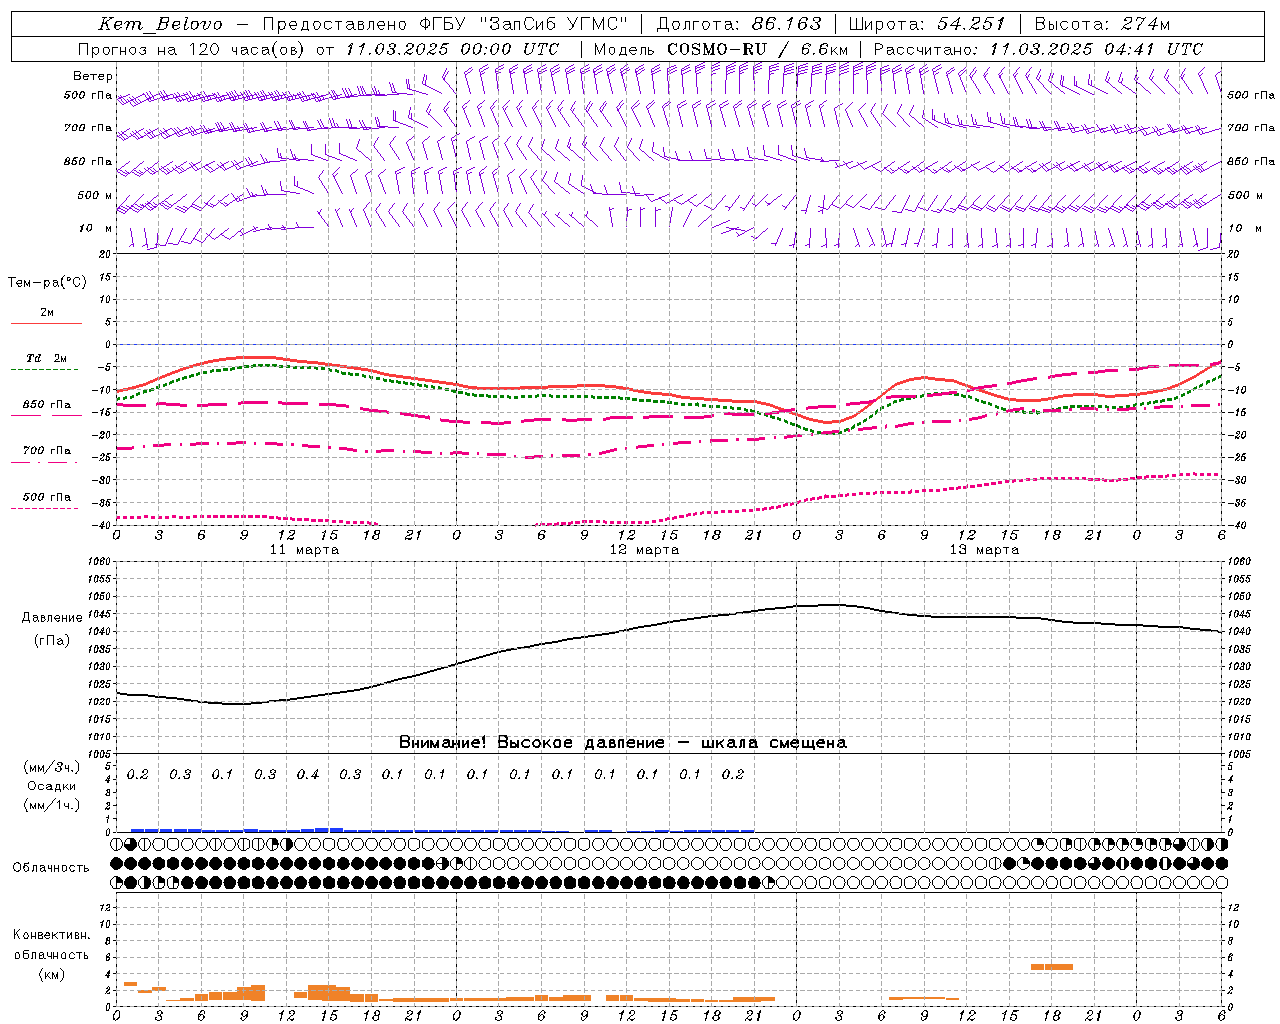
Task: Click the Td 2м dew point legend entry
Action: point(47,358)
